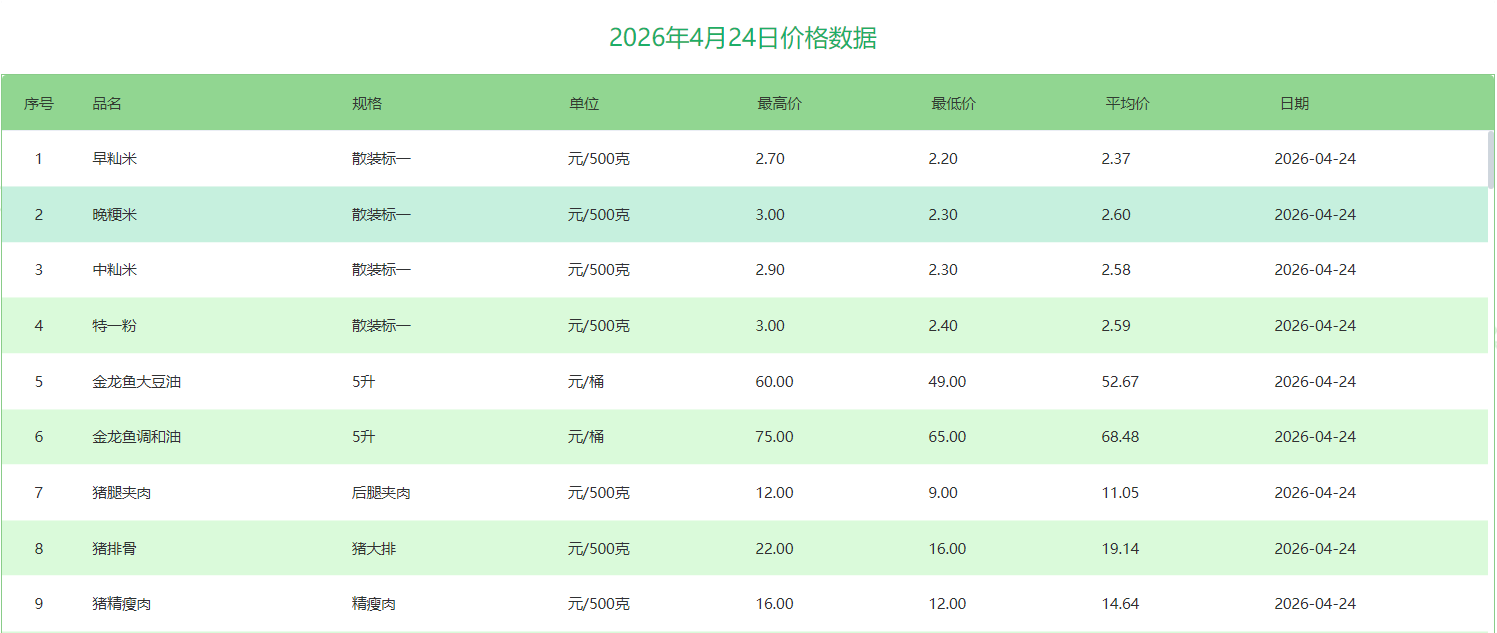Screen dimensions: 1497x633
Task: Click the 金龙鱼调和油 product name
Action: (137, 437)
